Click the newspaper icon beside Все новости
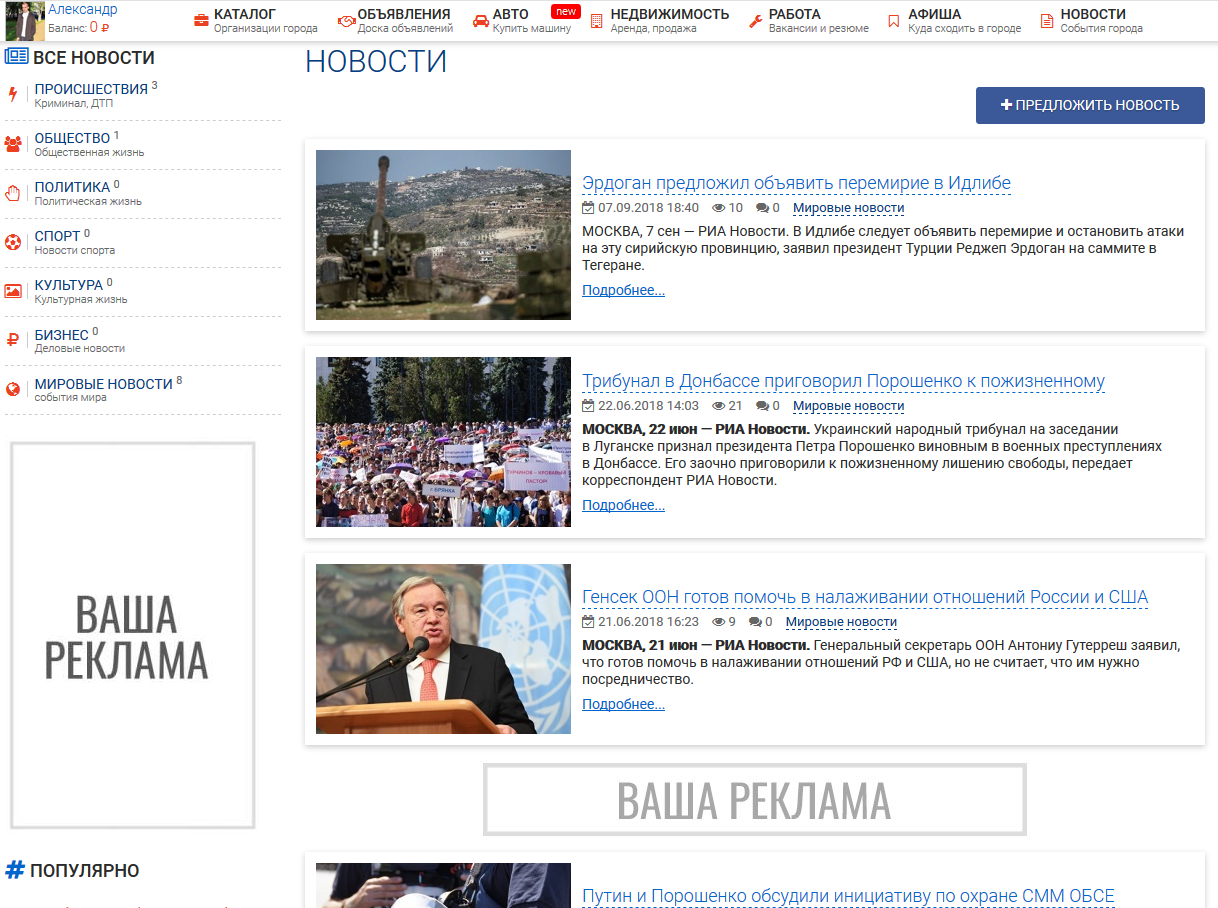Screen dimensions: 1218x908 click(16, 57)
